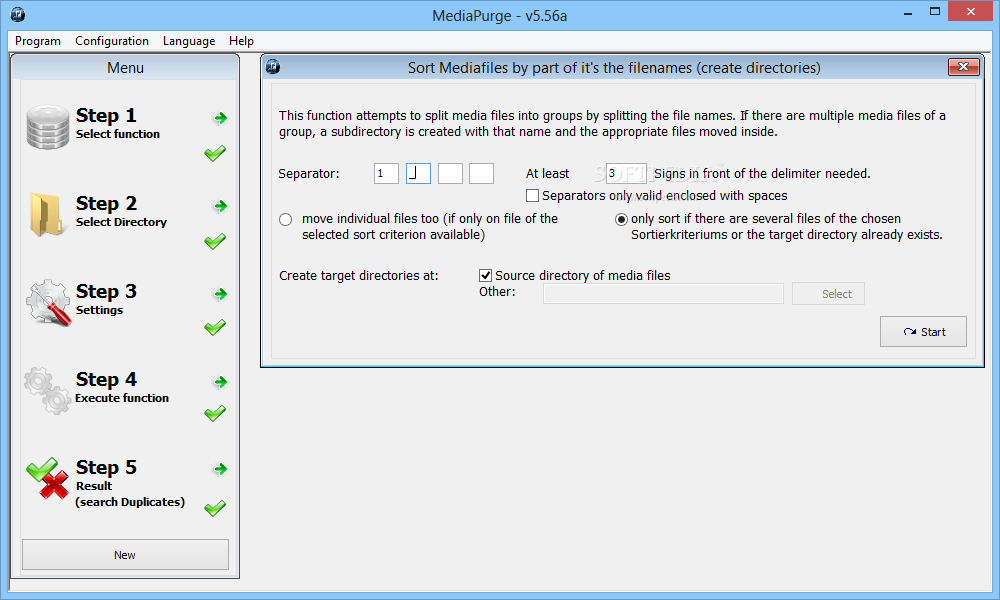Click second Separator field with cursor
1000x600 pixels.
pos(418,173)
